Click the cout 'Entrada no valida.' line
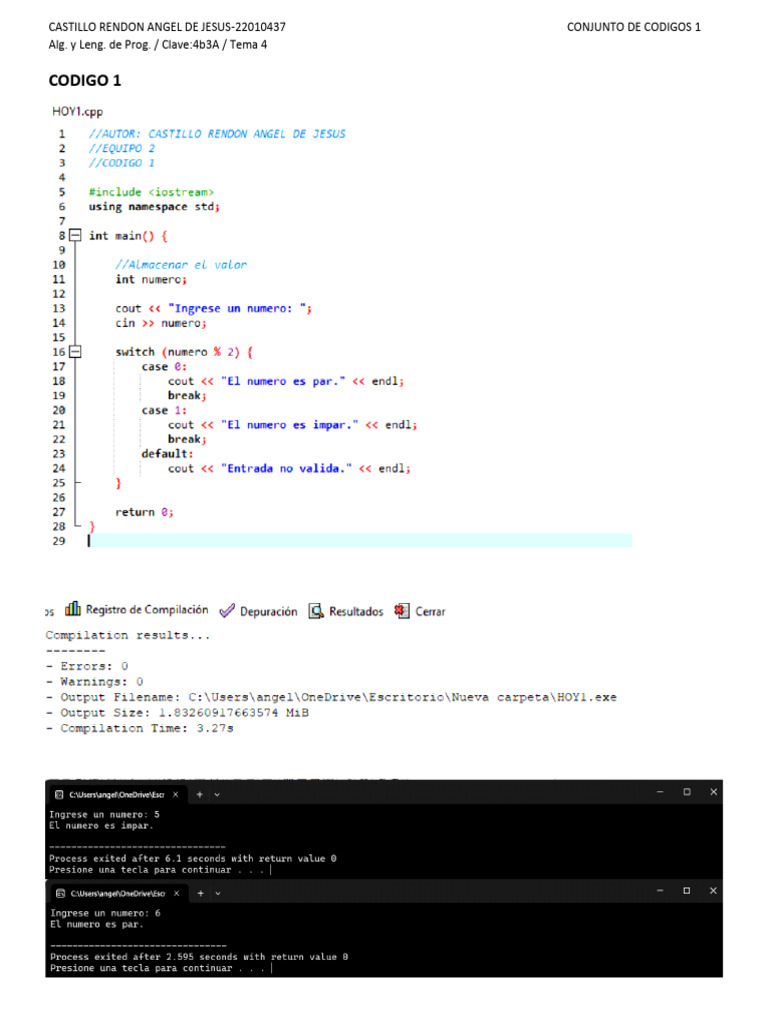The height and width of the screenshot is (1024, 768). click(289, 469)
